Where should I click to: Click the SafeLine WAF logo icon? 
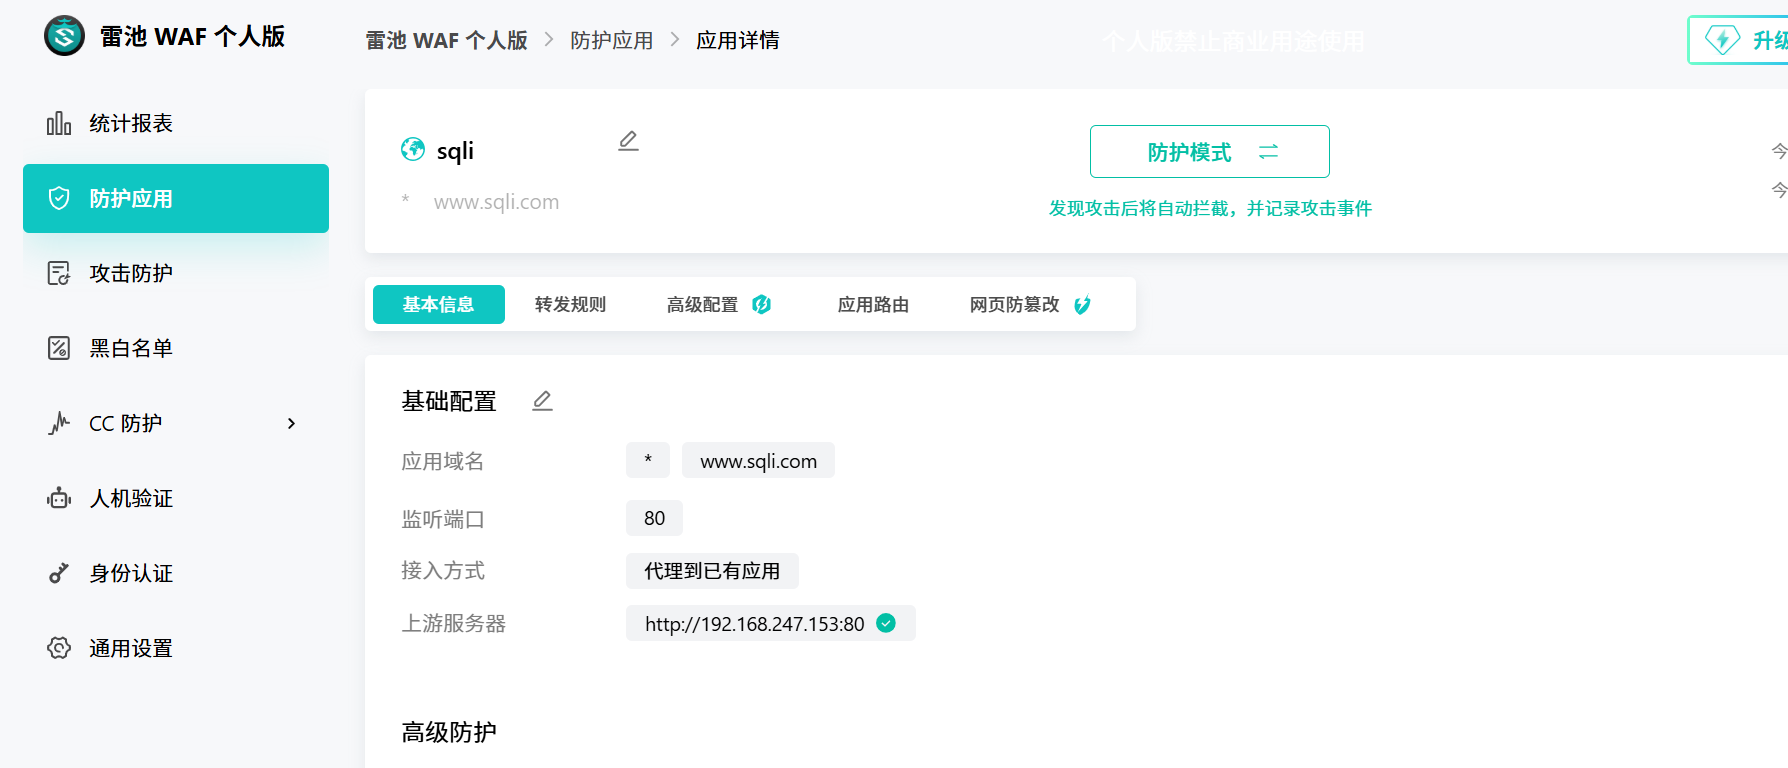[65, 36]
